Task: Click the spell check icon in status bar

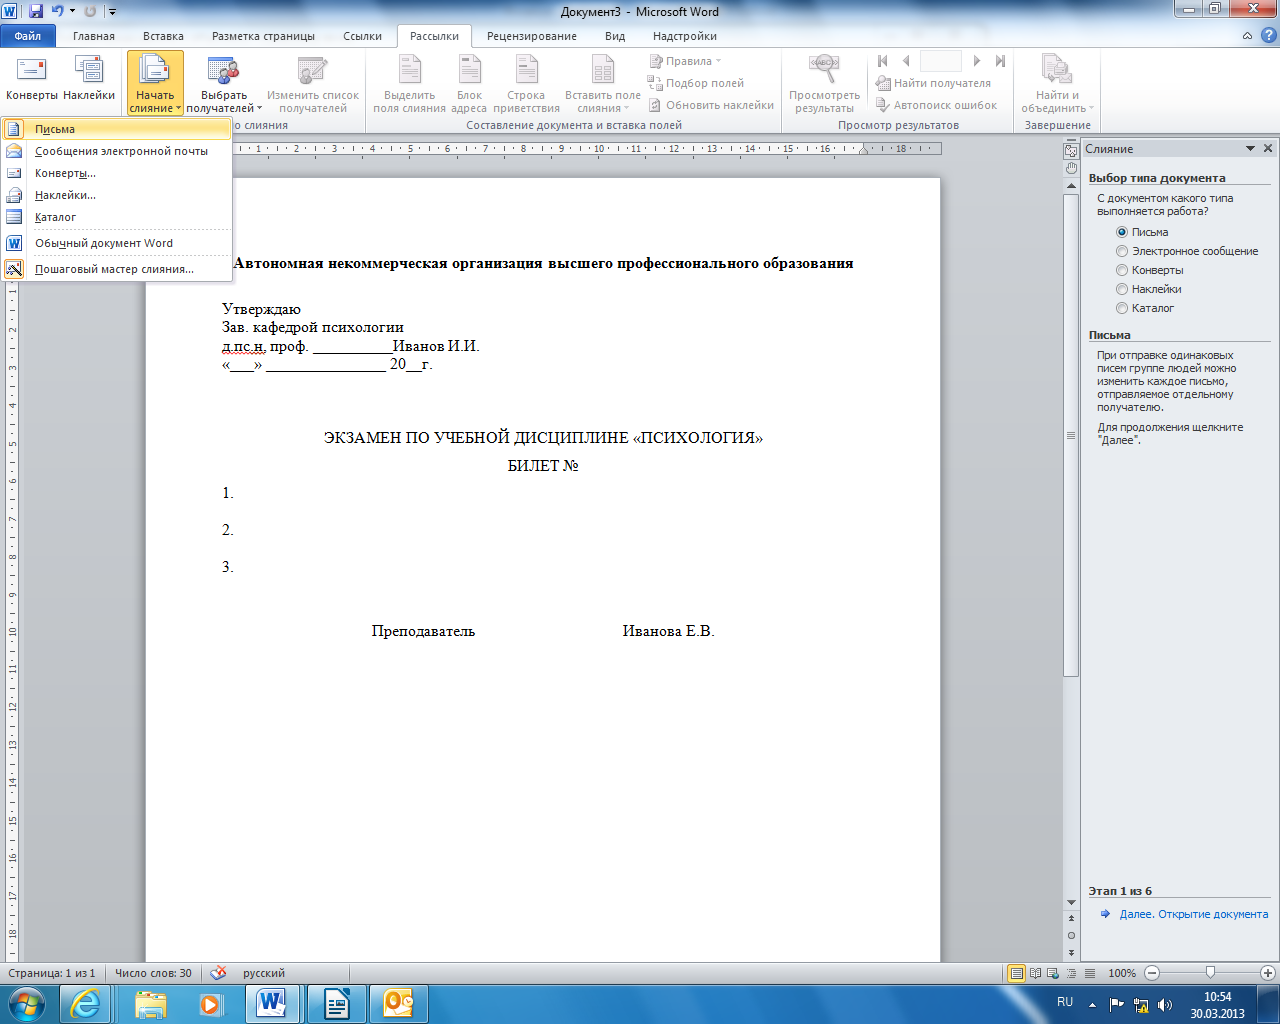Action: click(218, 973)
